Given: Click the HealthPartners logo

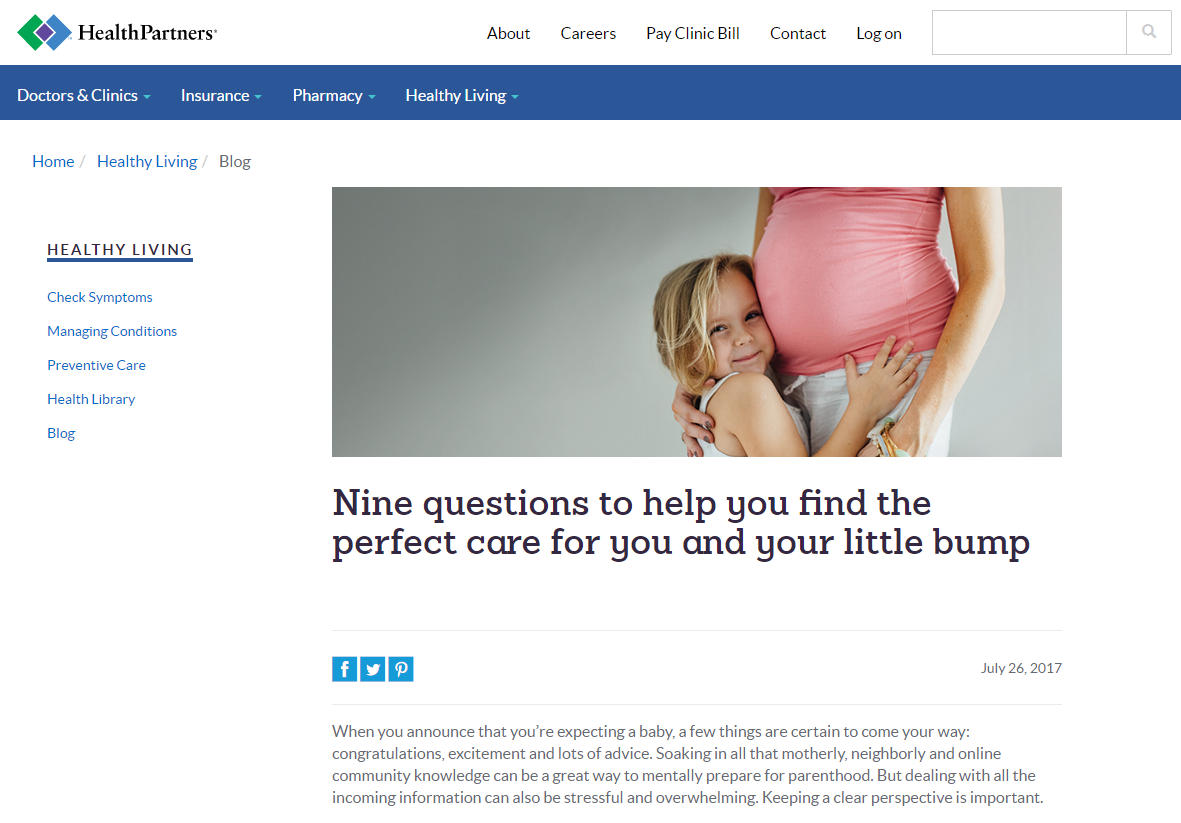Looking at the screenshot, I should (x=117, y=32).
